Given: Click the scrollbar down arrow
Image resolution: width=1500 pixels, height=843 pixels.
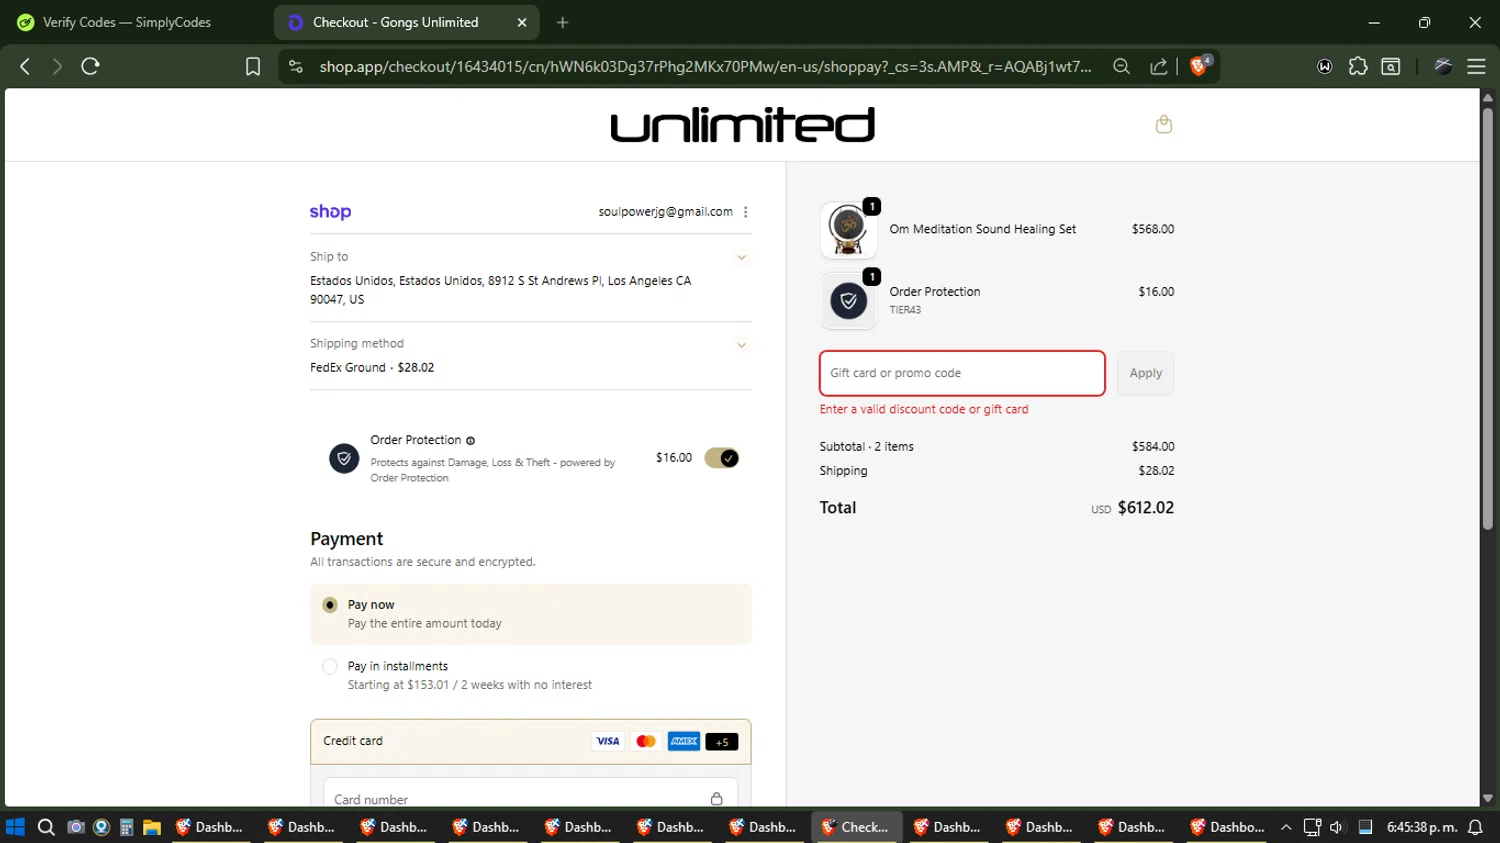Looking at the screenshot, I should coord(1487,798).
